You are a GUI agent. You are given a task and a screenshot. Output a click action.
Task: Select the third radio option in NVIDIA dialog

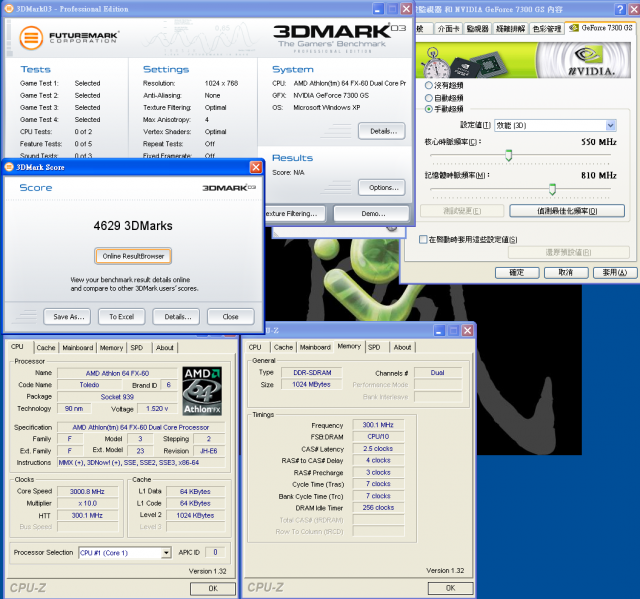click(429, 109)
